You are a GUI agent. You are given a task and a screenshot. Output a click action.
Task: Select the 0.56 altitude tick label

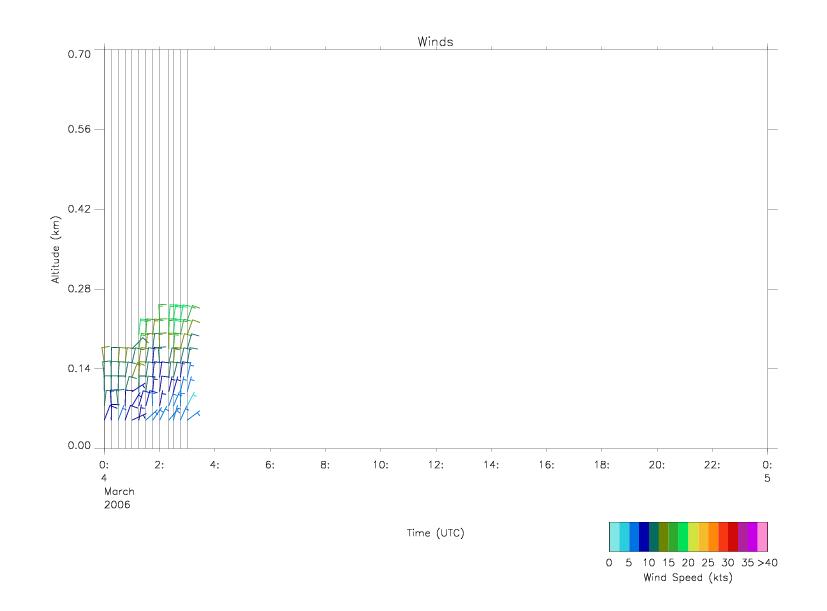point(79,129)
